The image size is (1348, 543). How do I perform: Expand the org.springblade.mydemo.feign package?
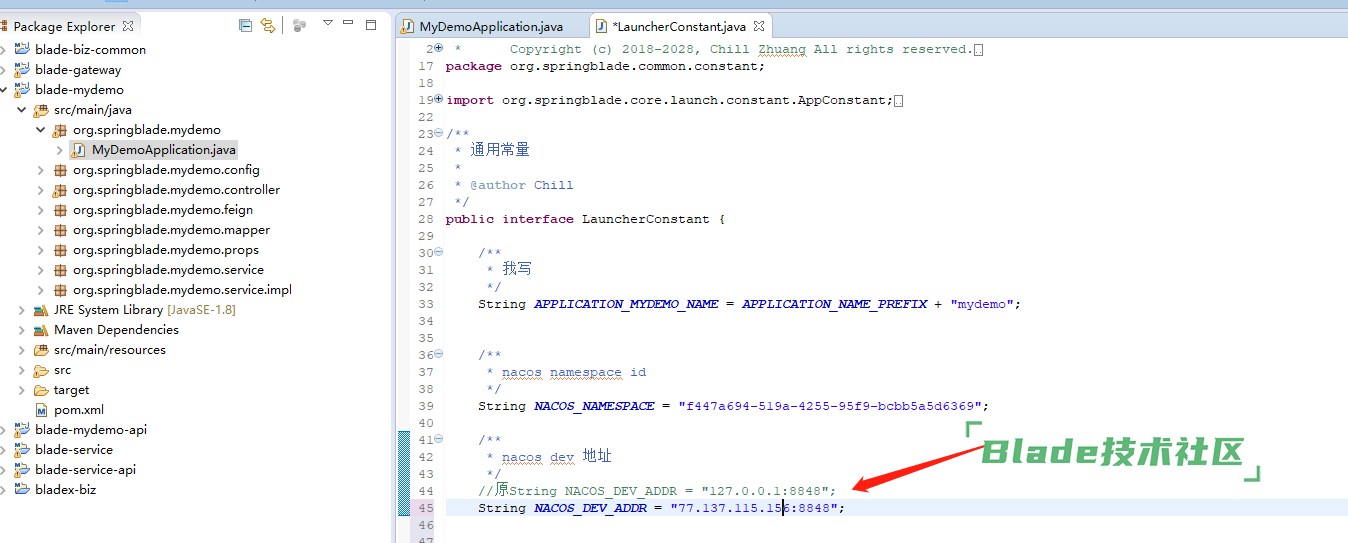[41, 210]
